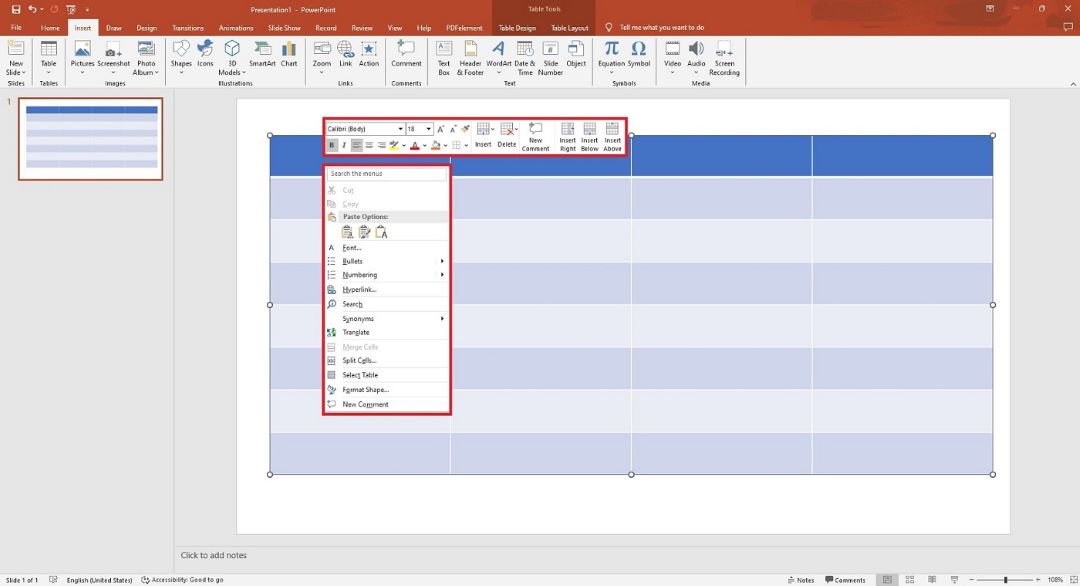Insert Slide Number
This screenshot has height=586, width=1080.
[550, 58]
